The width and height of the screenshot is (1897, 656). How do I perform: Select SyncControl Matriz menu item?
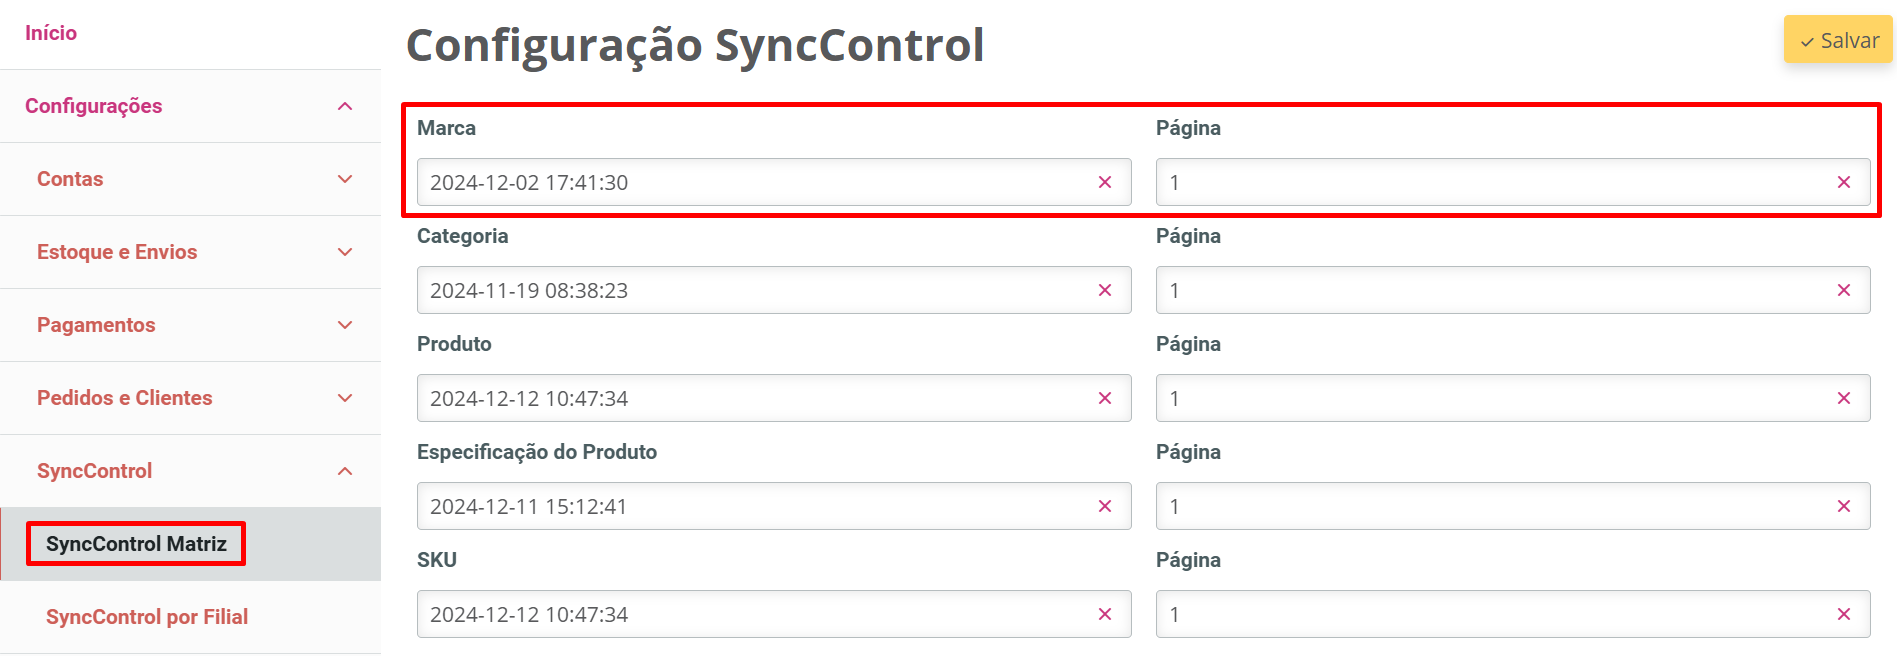(x=136, y=544)
